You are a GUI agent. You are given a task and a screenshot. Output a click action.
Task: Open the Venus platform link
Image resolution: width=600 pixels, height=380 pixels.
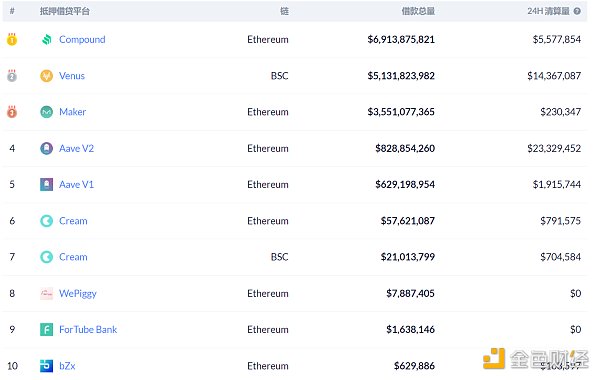pyautogui.click(x=72, y=76)
